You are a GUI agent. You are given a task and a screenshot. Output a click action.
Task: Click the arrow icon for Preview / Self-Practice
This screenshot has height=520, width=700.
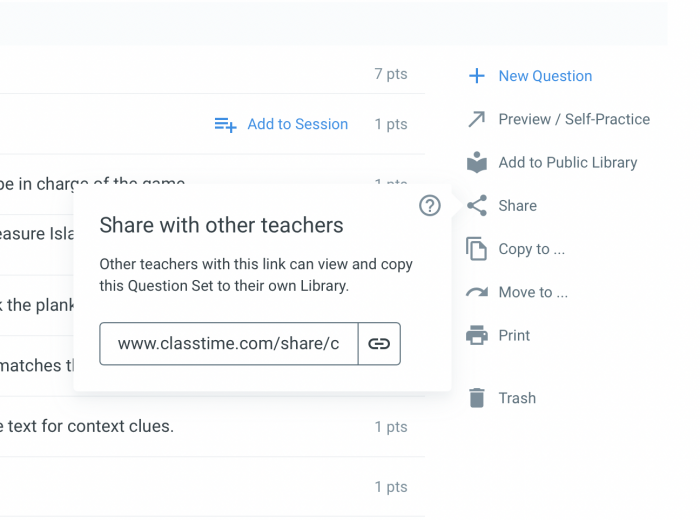[x=477, y=119]
